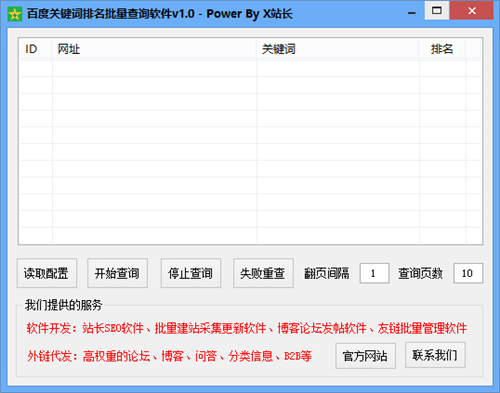The image size is (500, 393).
Task: Click the 失败重查 retry button
Action: (263, 273)
